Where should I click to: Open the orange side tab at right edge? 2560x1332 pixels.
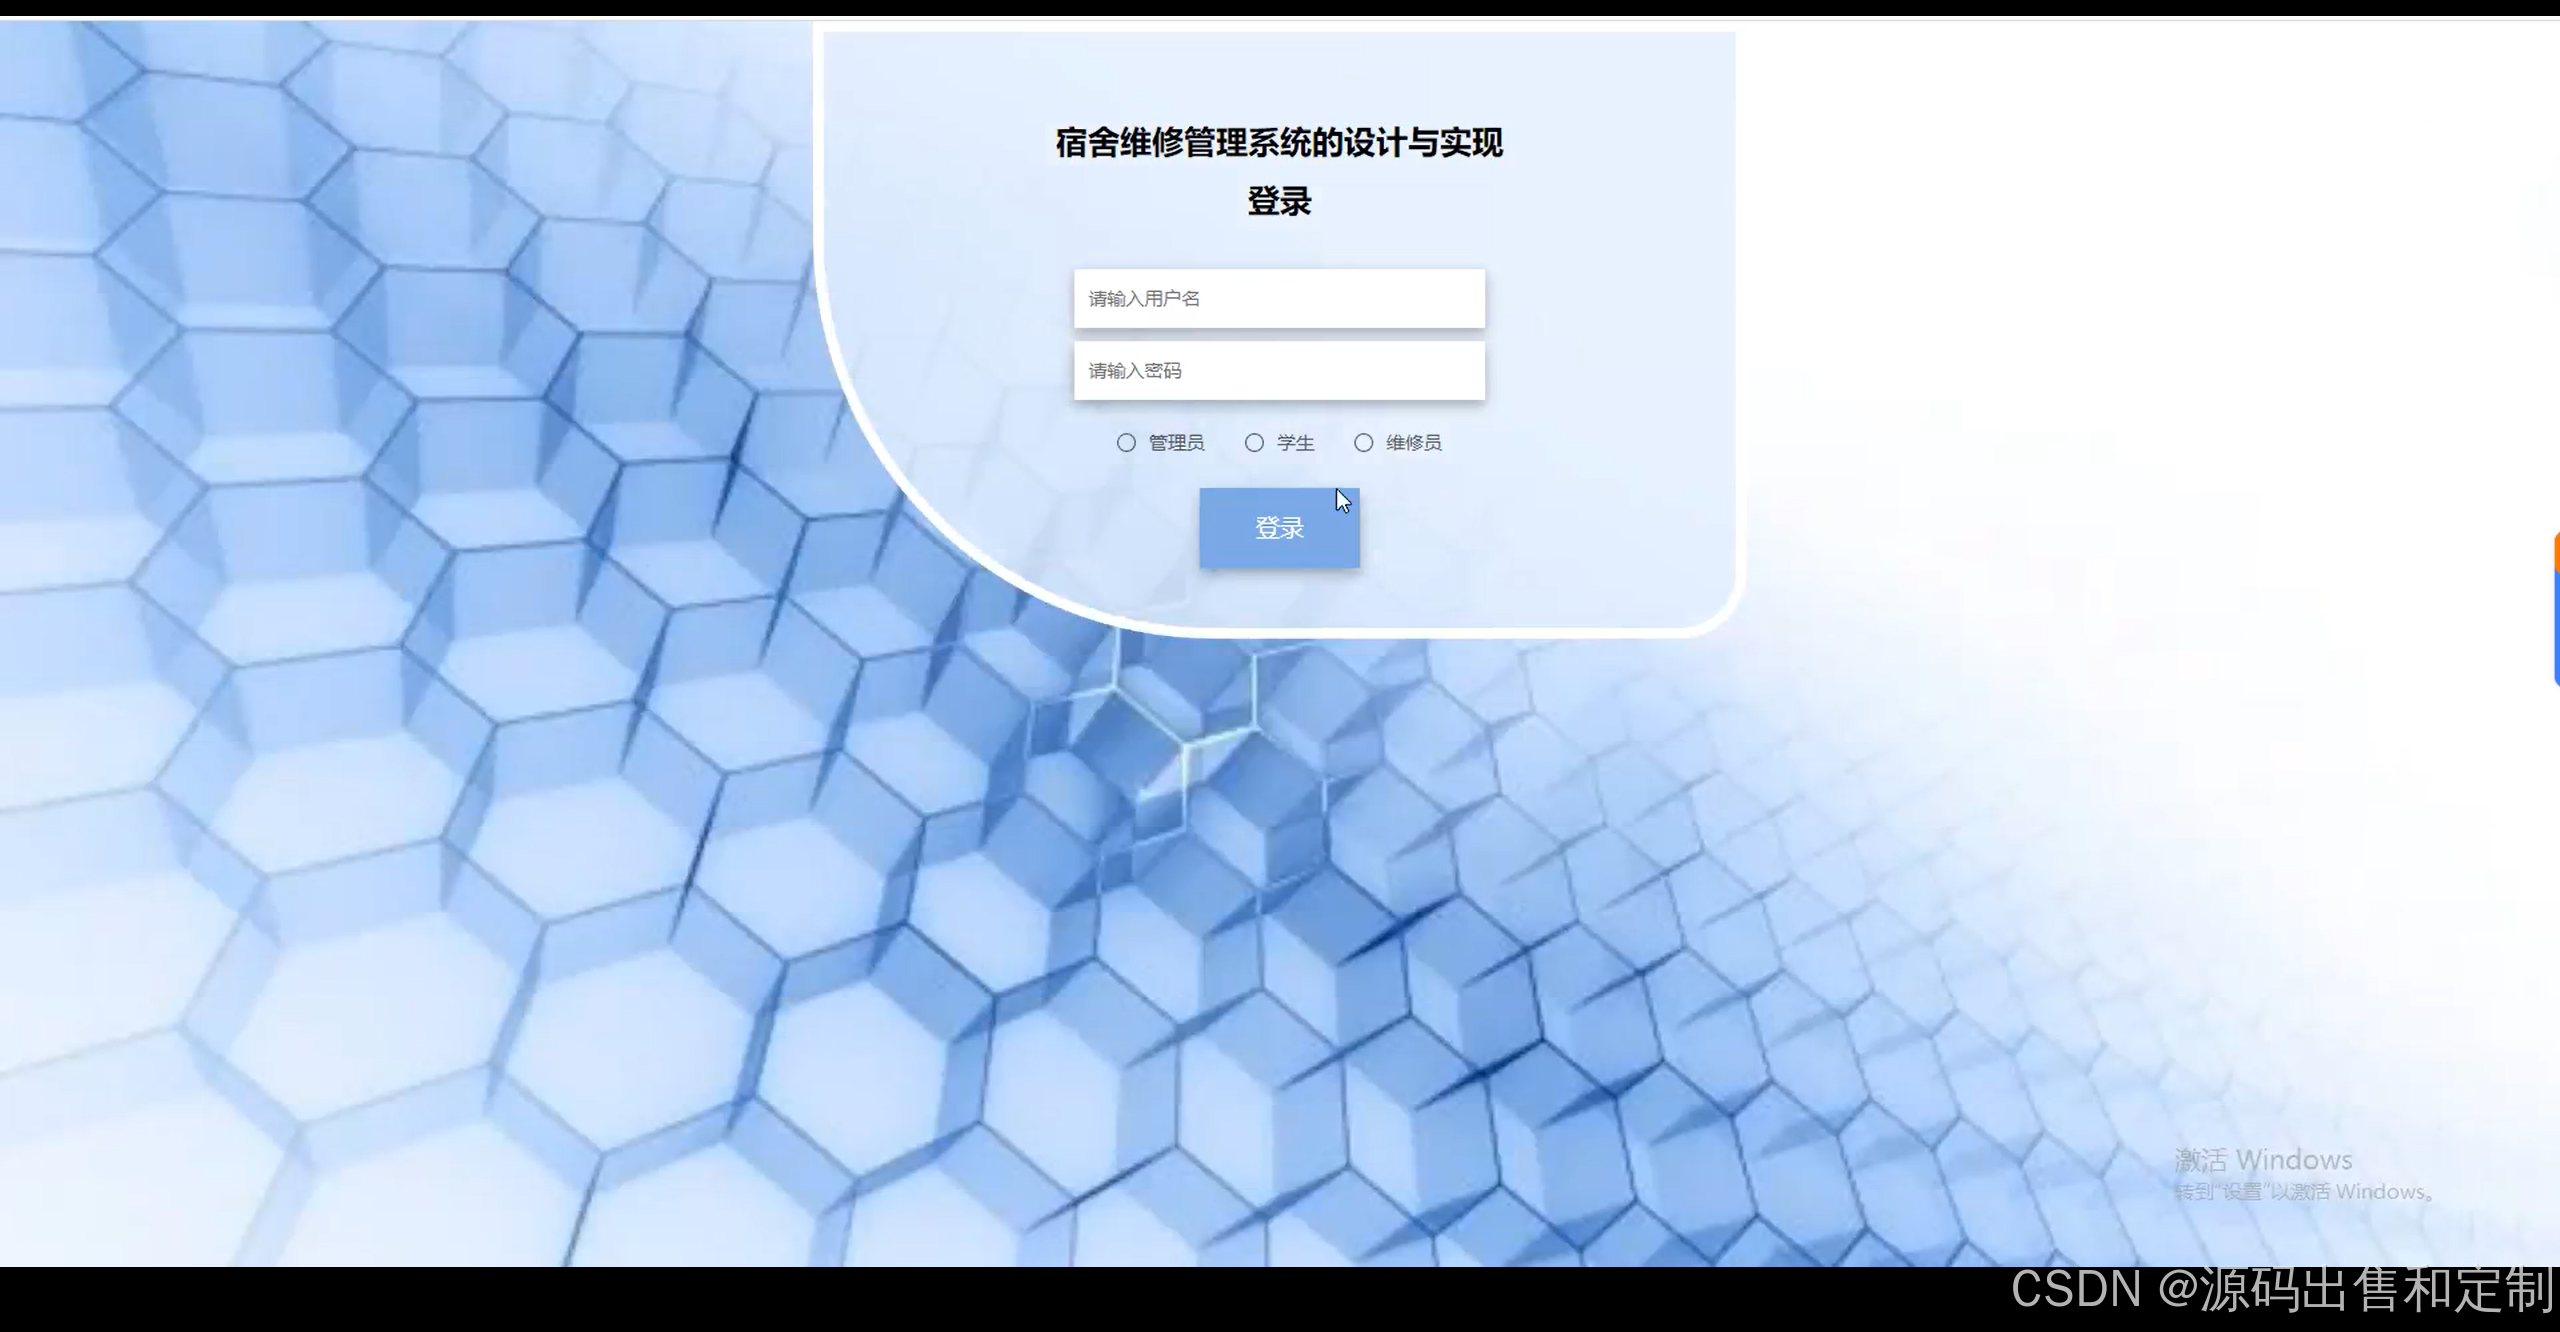coord(2556,552)
